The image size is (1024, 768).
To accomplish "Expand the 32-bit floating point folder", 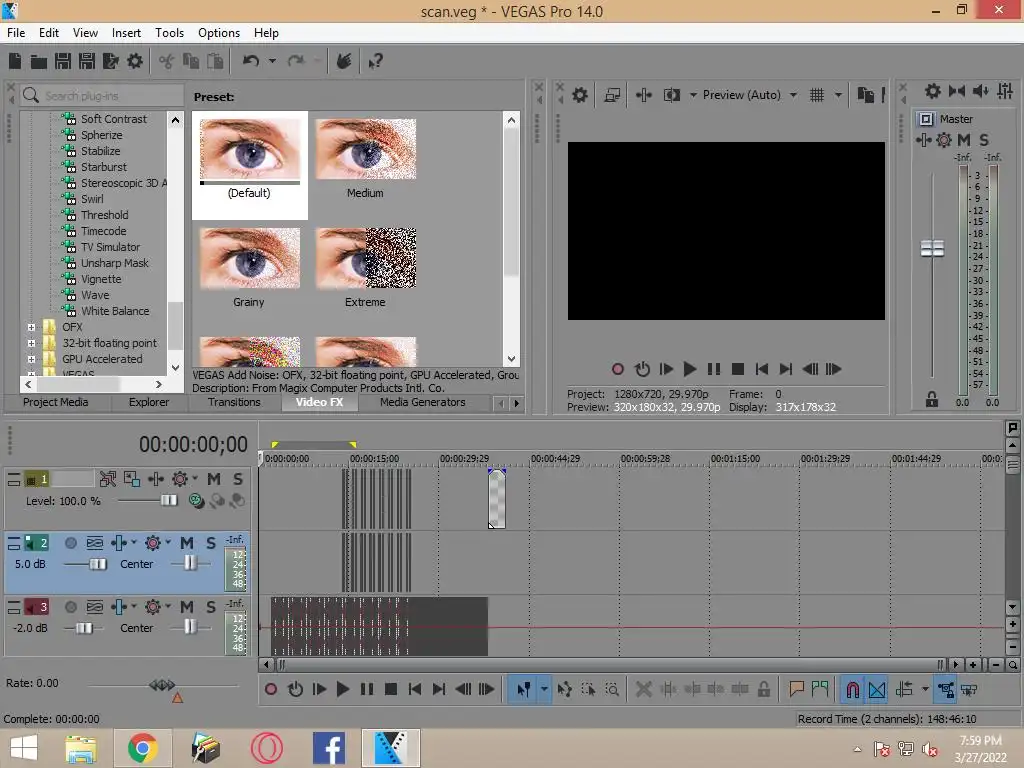I will click(x=31, y=343).
